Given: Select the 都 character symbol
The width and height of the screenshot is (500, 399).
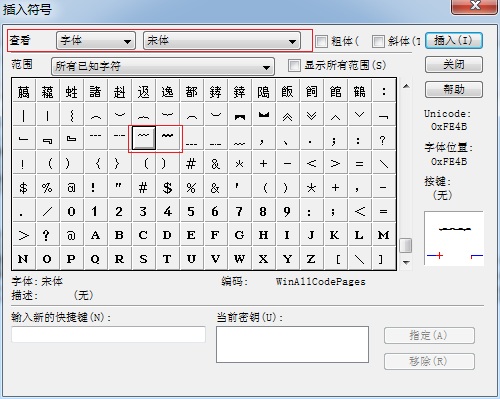Looking at the screenshot, I should (191, 91).
